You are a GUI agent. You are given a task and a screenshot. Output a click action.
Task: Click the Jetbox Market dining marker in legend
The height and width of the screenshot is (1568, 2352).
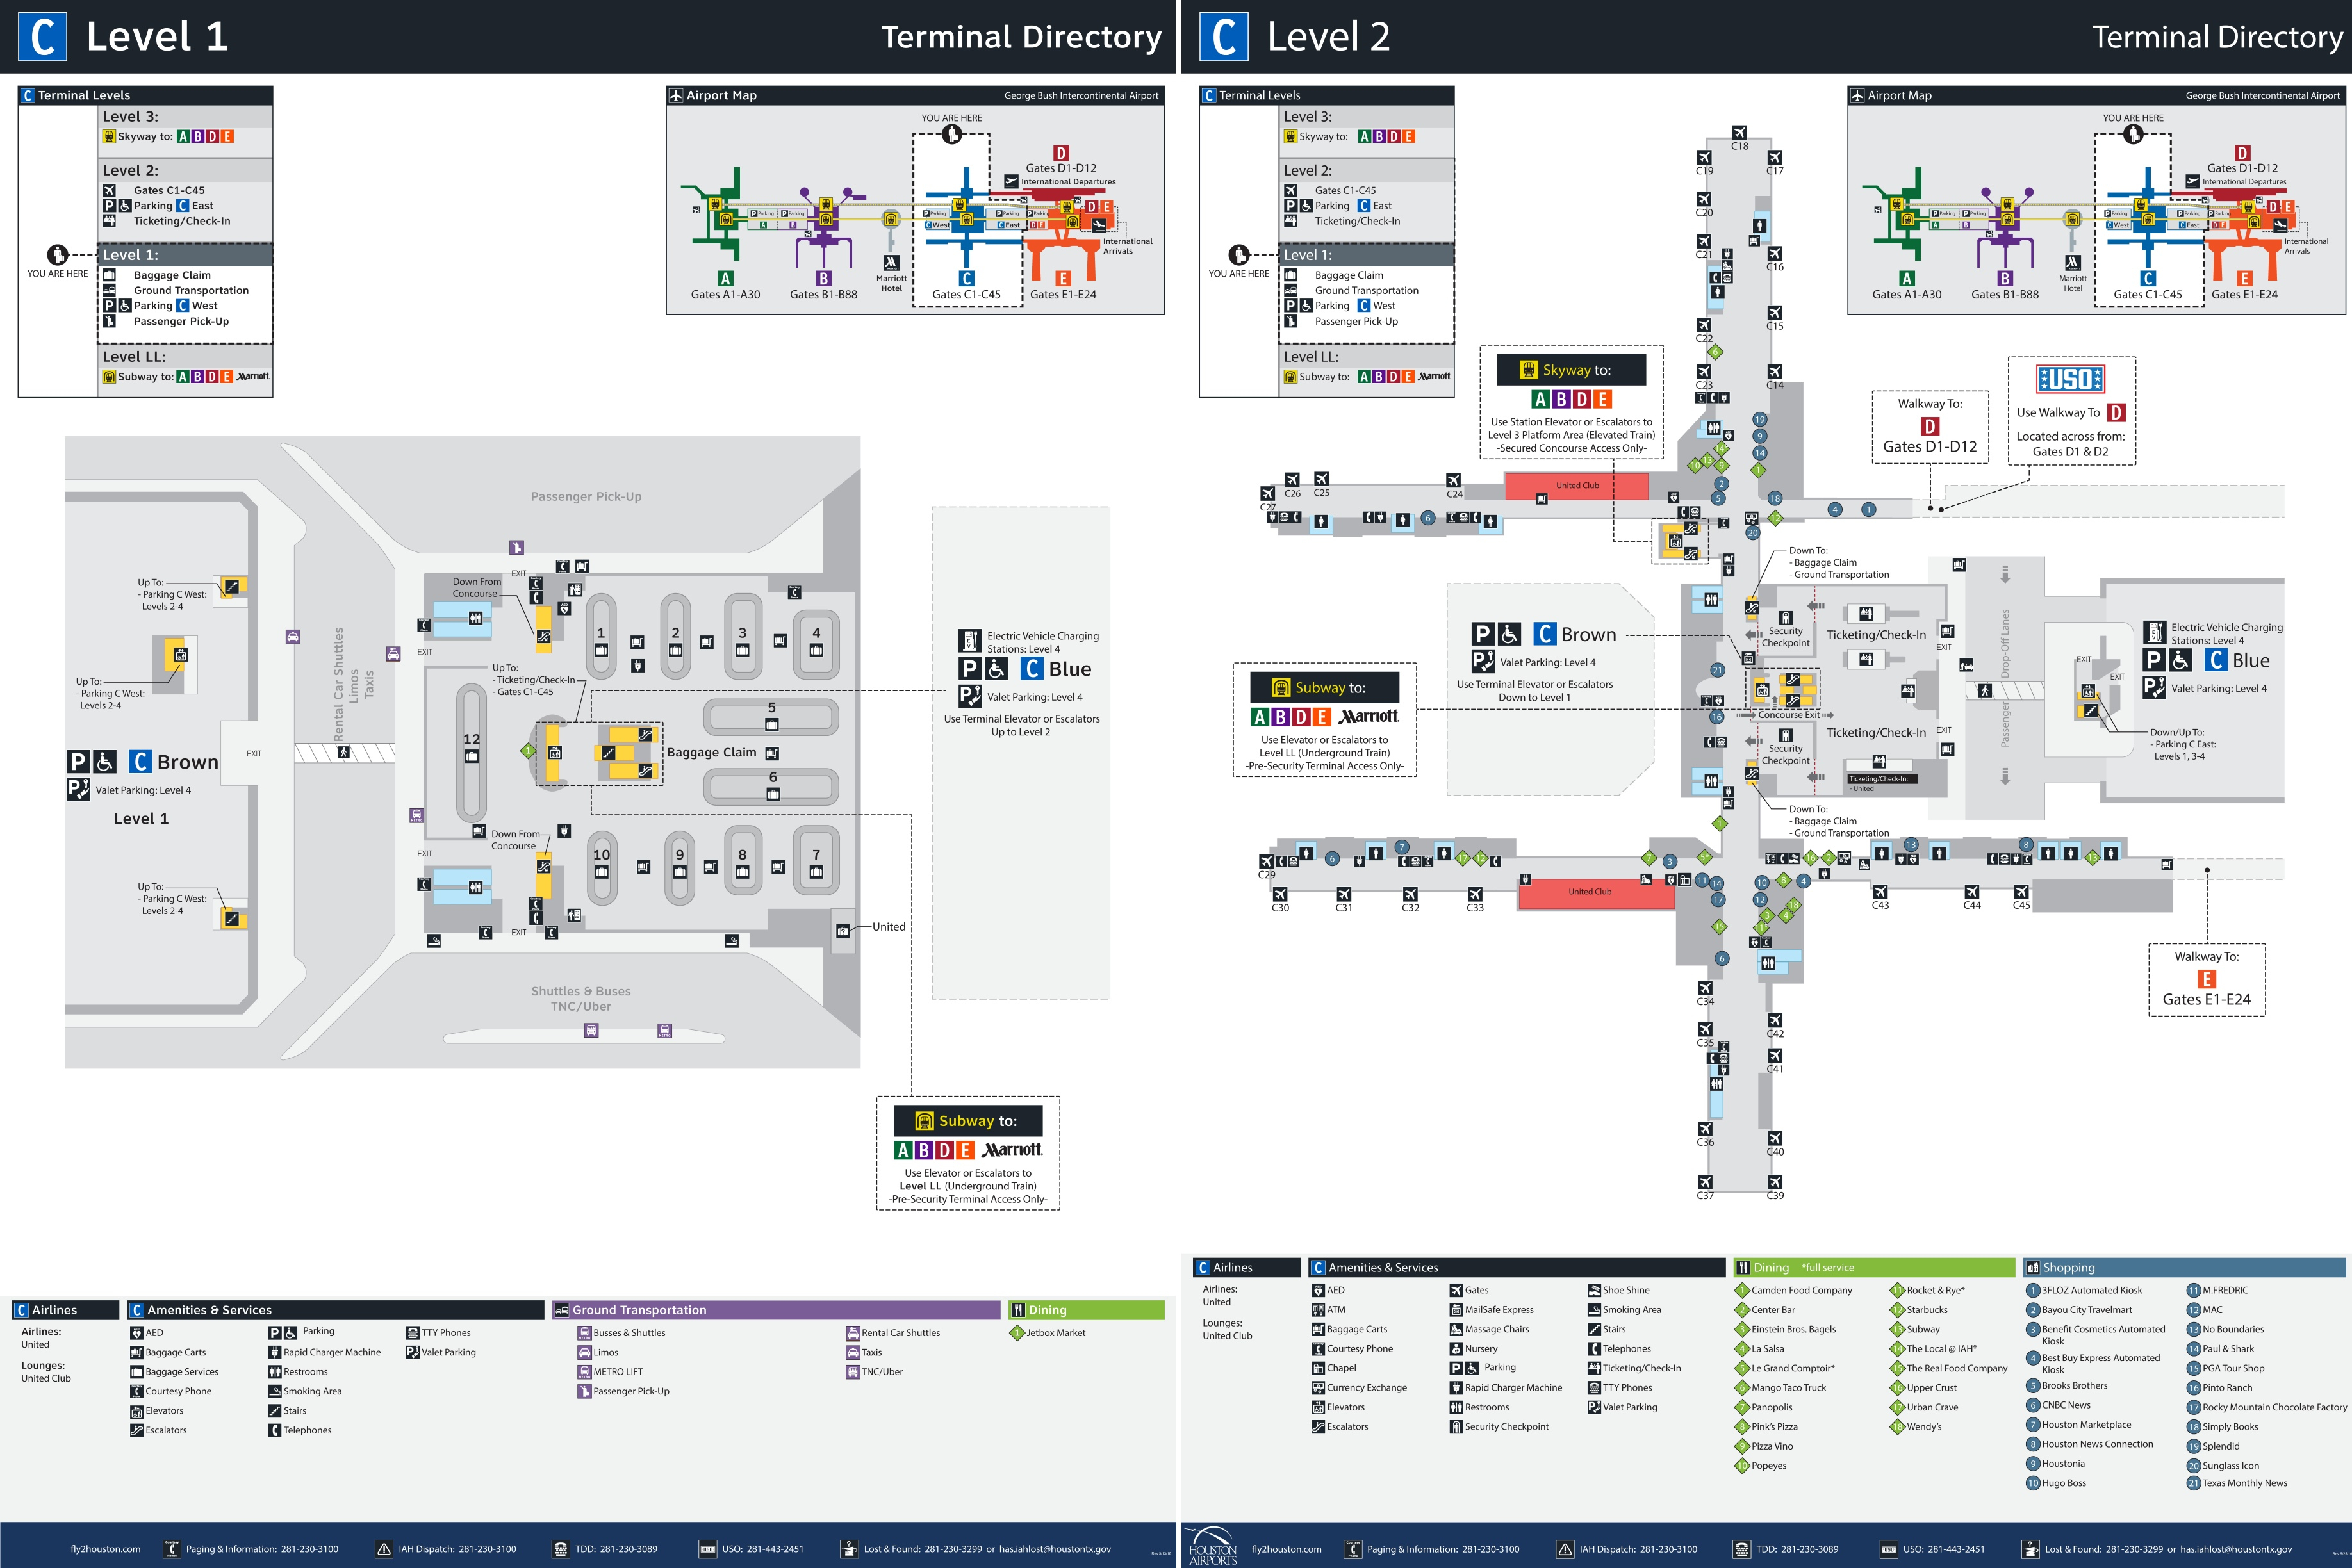pyautogui.click(x=1017, y=1332)
